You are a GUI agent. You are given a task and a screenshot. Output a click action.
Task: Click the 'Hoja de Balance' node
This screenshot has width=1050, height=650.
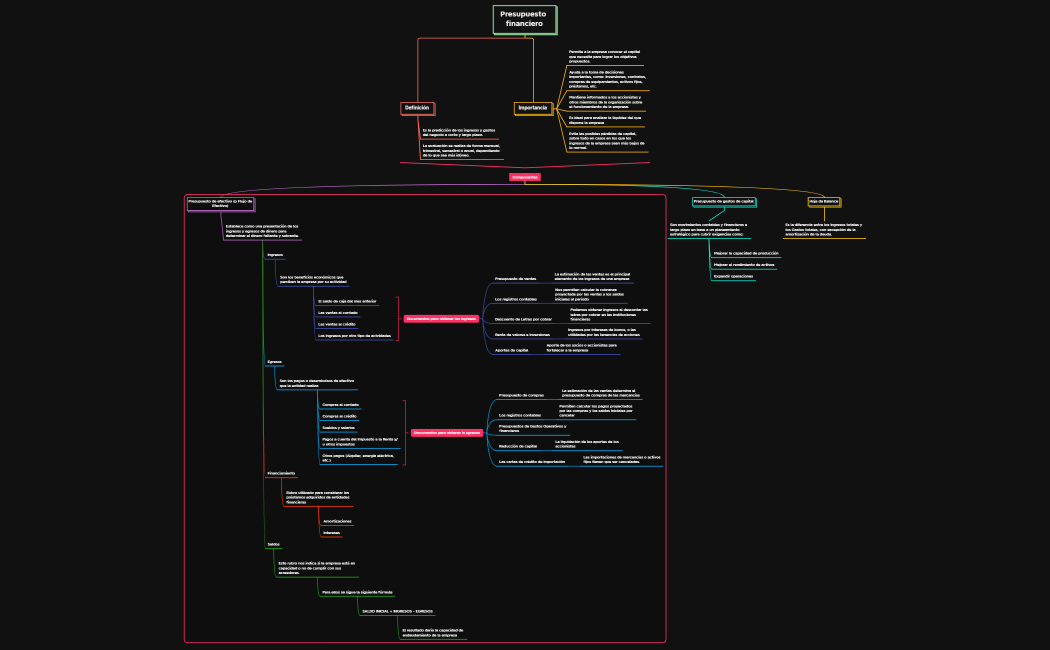[823, 201]
